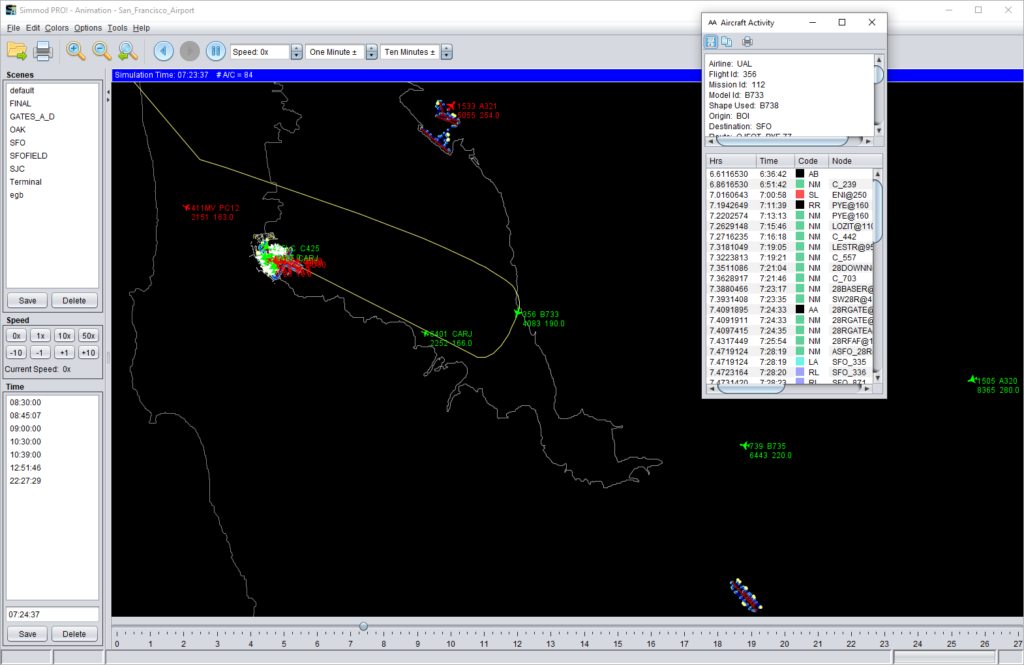Viewport: 1024px width, 665px height.
Task: Print from the Aircraft Activity window
Action: tap(747, 42)
